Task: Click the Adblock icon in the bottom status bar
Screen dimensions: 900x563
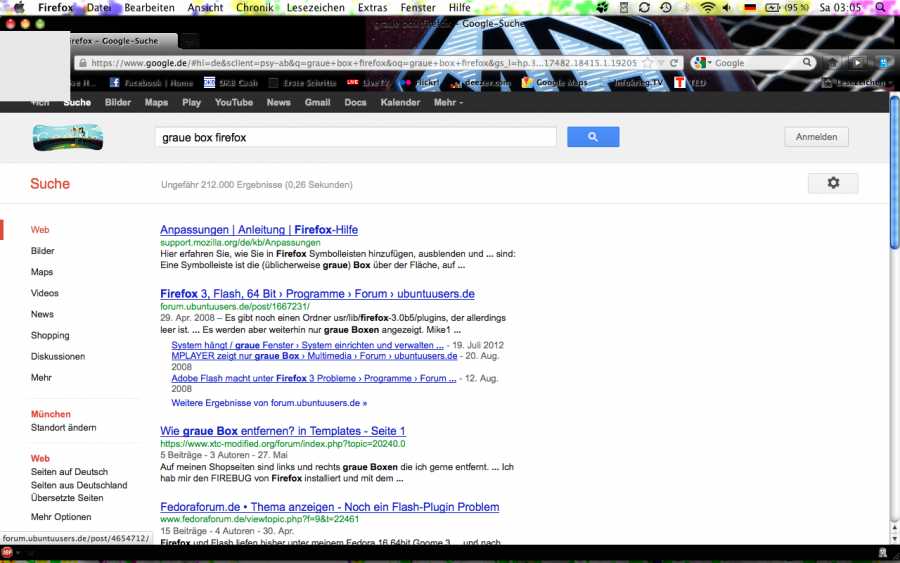Action: (x=7, y=553)
